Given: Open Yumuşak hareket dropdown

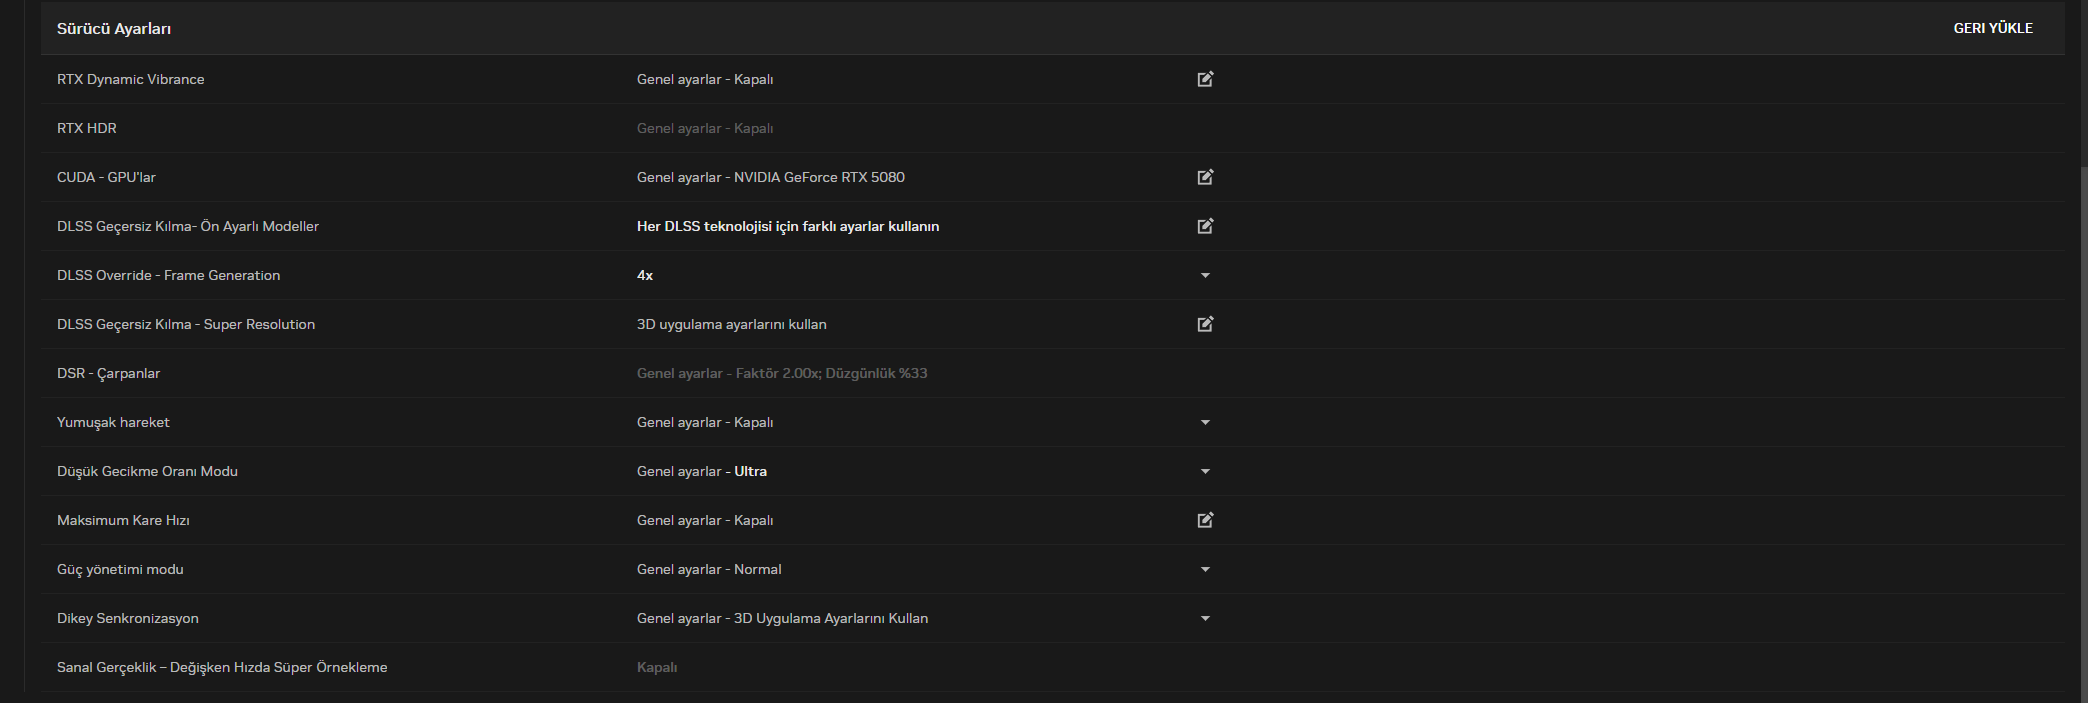Looking at the screenshot, I should 1205,422.
